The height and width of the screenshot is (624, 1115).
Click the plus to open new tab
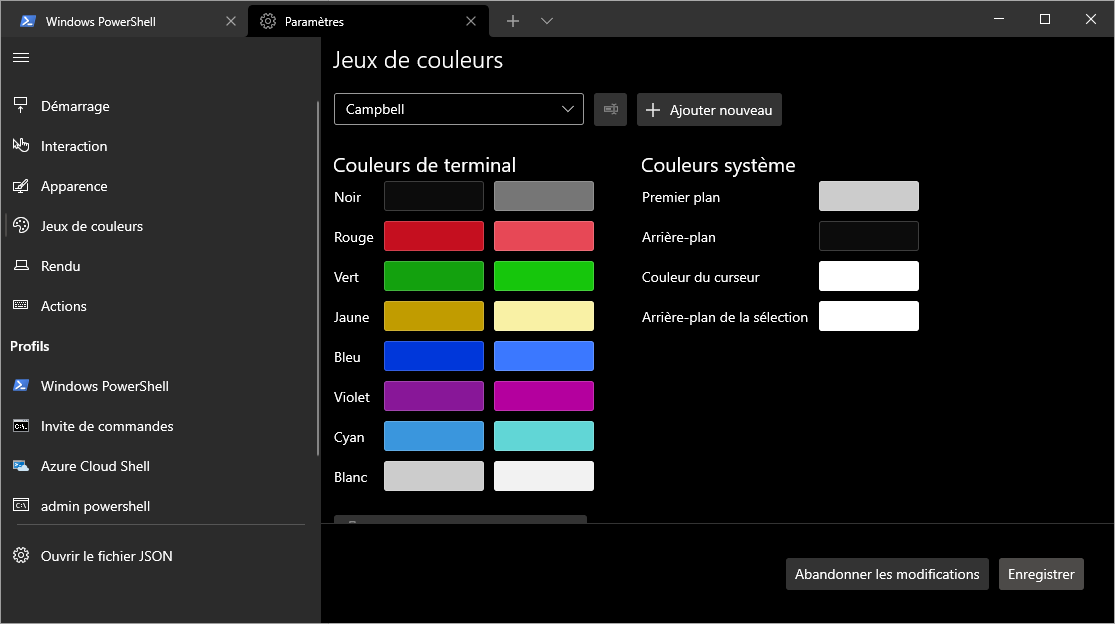(x=513, y=21)
